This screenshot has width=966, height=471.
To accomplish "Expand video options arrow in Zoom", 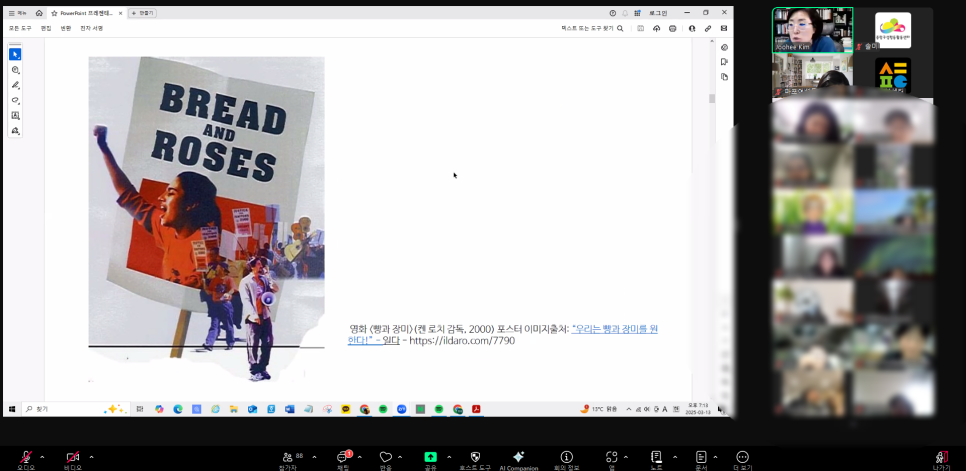I will 91,457.
